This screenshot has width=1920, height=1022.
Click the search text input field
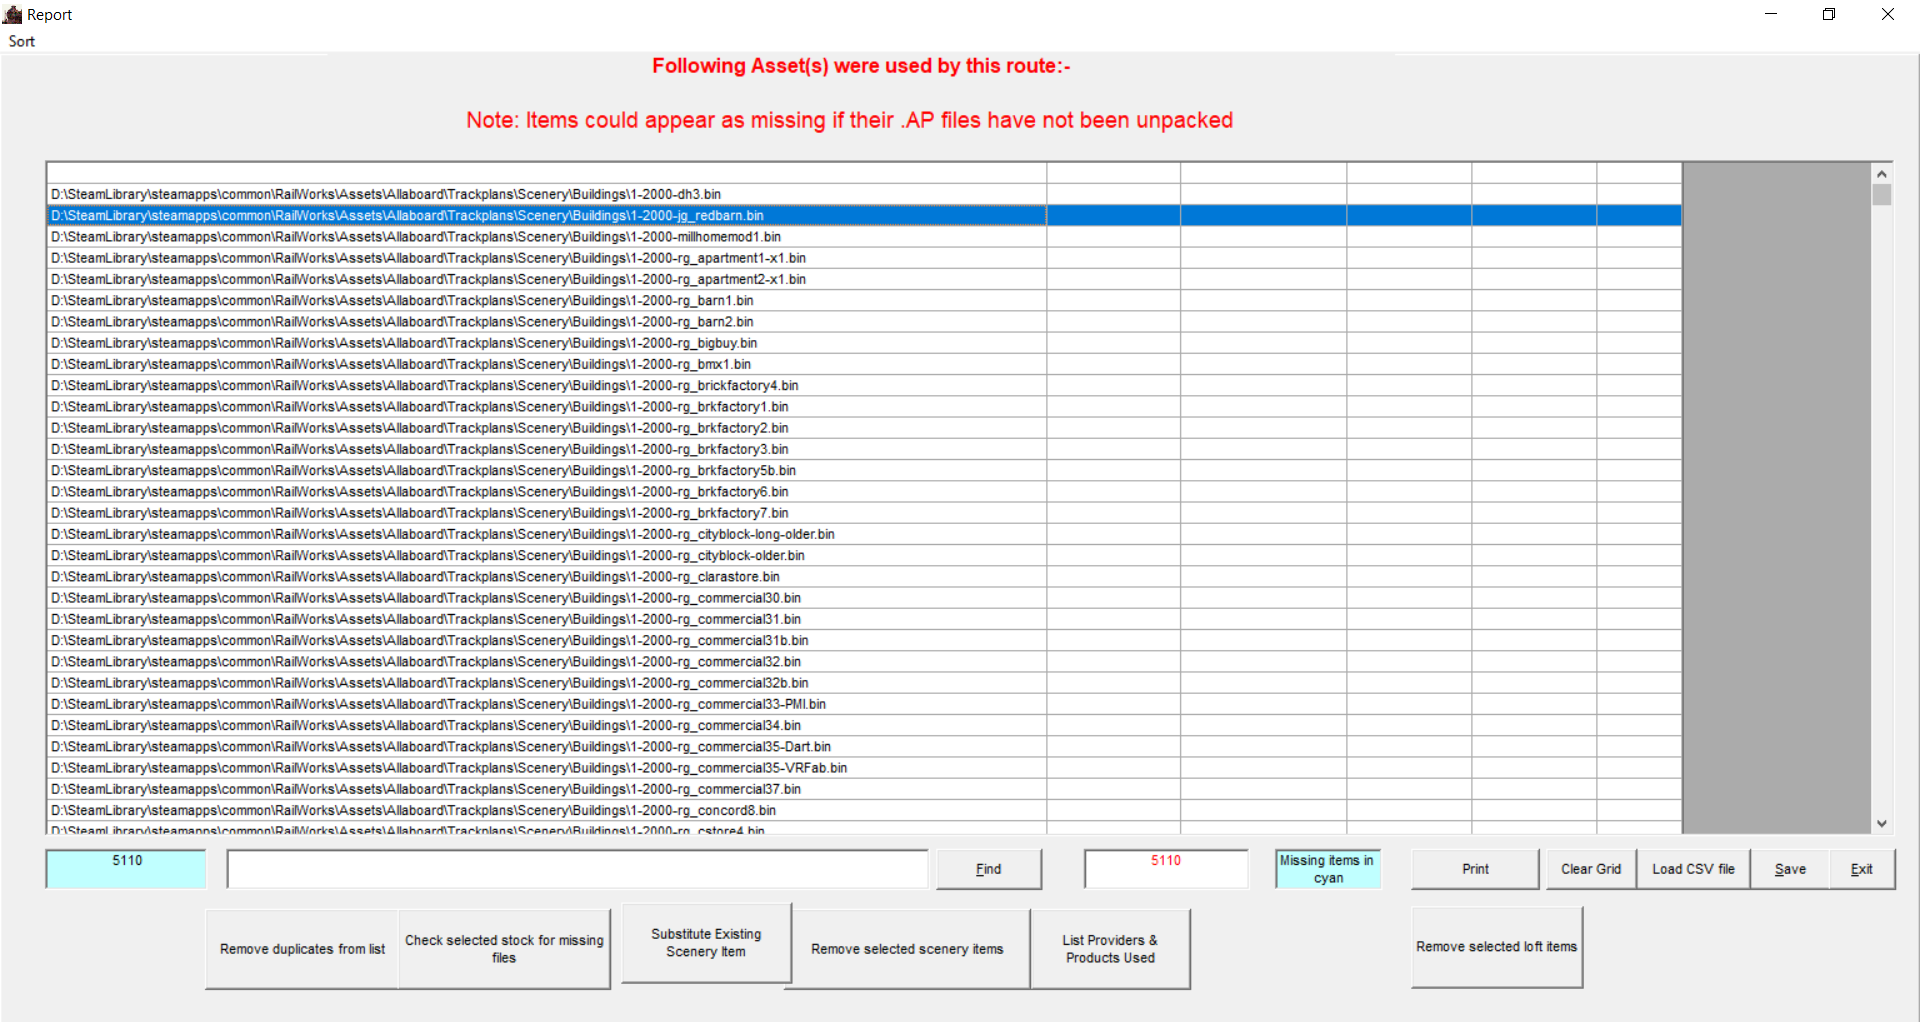577,869
